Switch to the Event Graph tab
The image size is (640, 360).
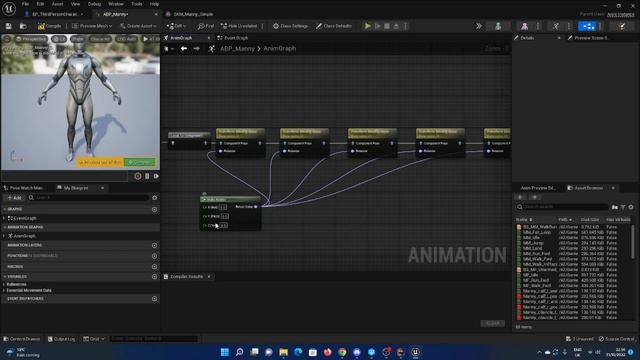click(233, 38)
